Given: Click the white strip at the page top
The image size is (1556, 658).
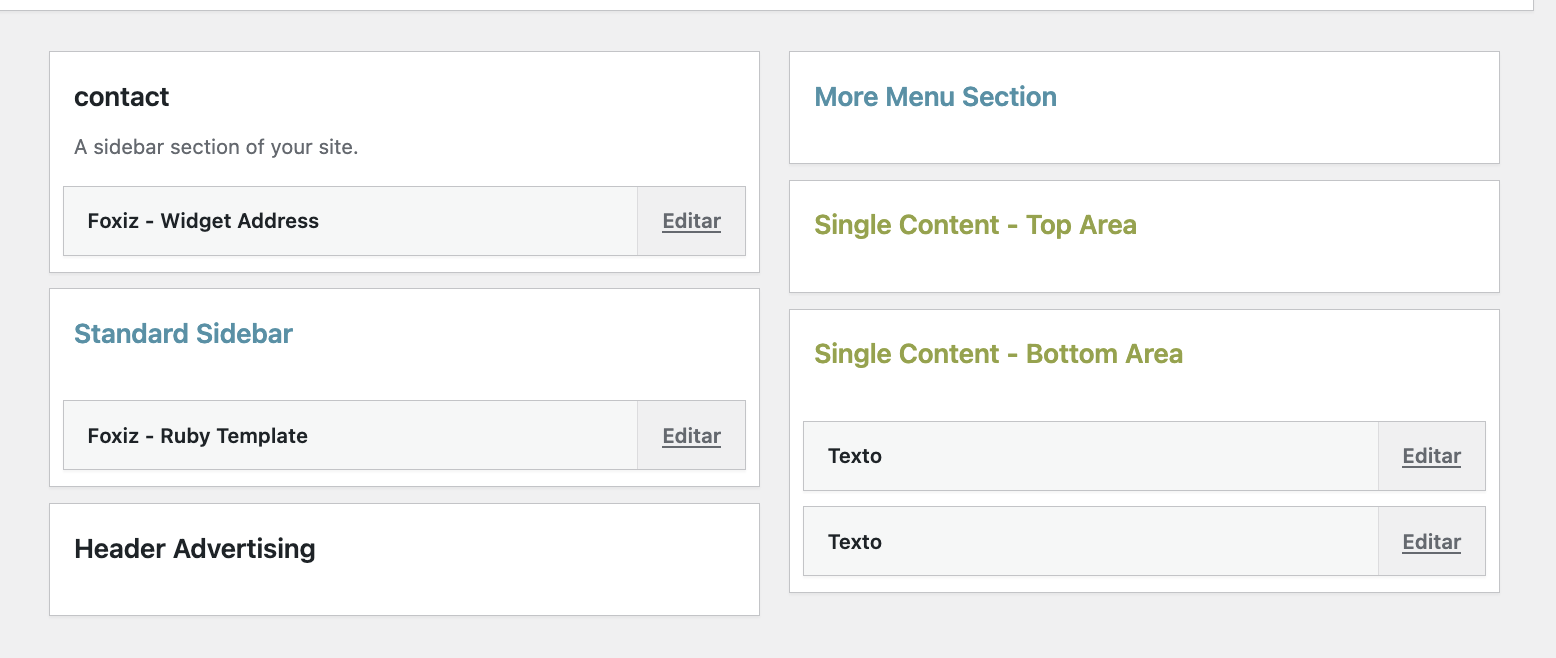Looking at the screenshot, I should click(x=760, y=4).
